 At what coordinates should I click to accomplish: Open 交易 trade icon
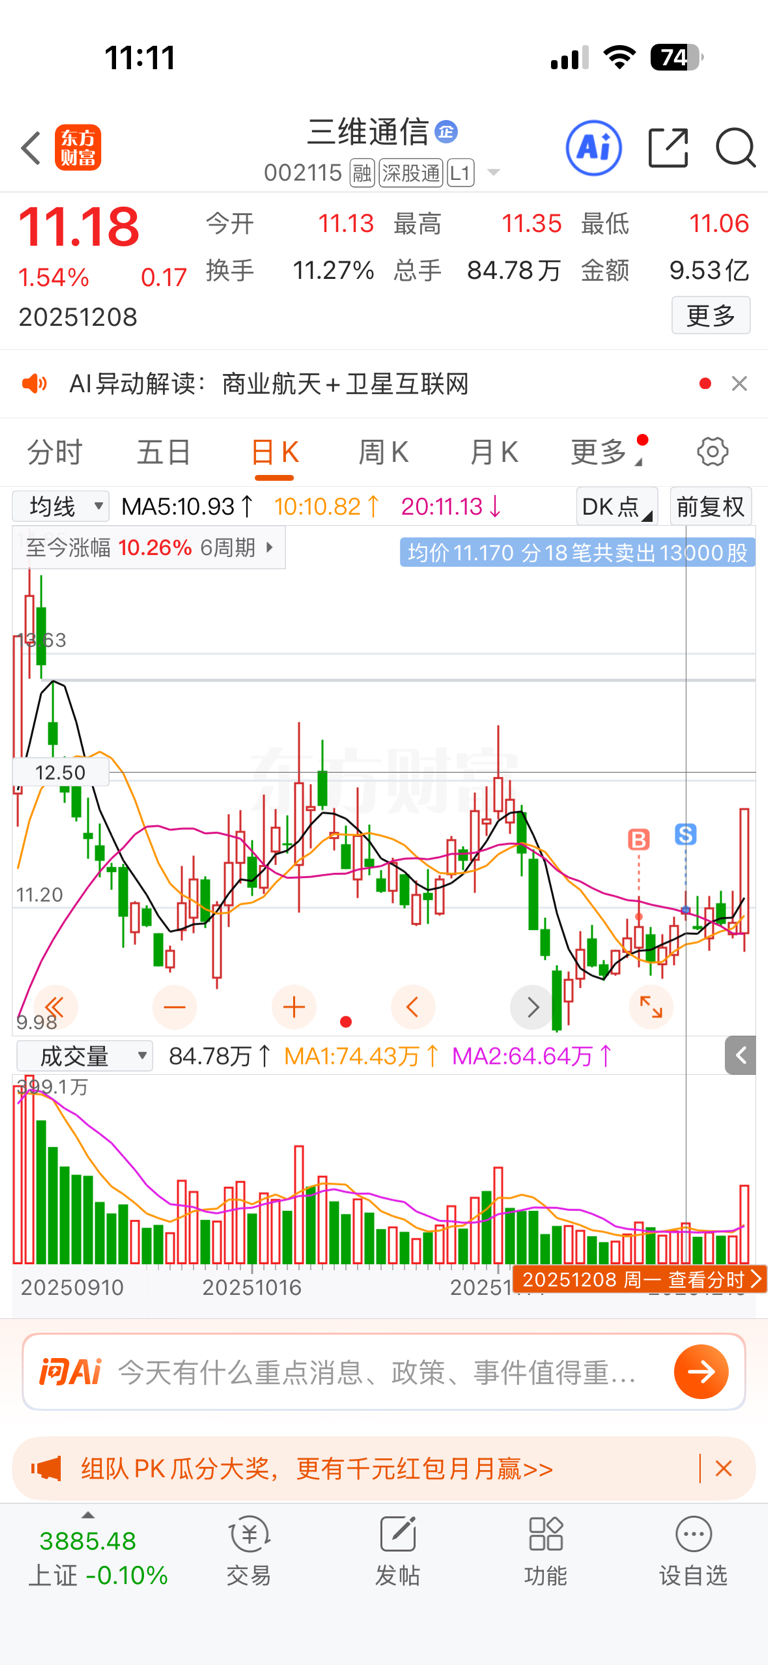pyautogui.click(x=248, y=1550)
